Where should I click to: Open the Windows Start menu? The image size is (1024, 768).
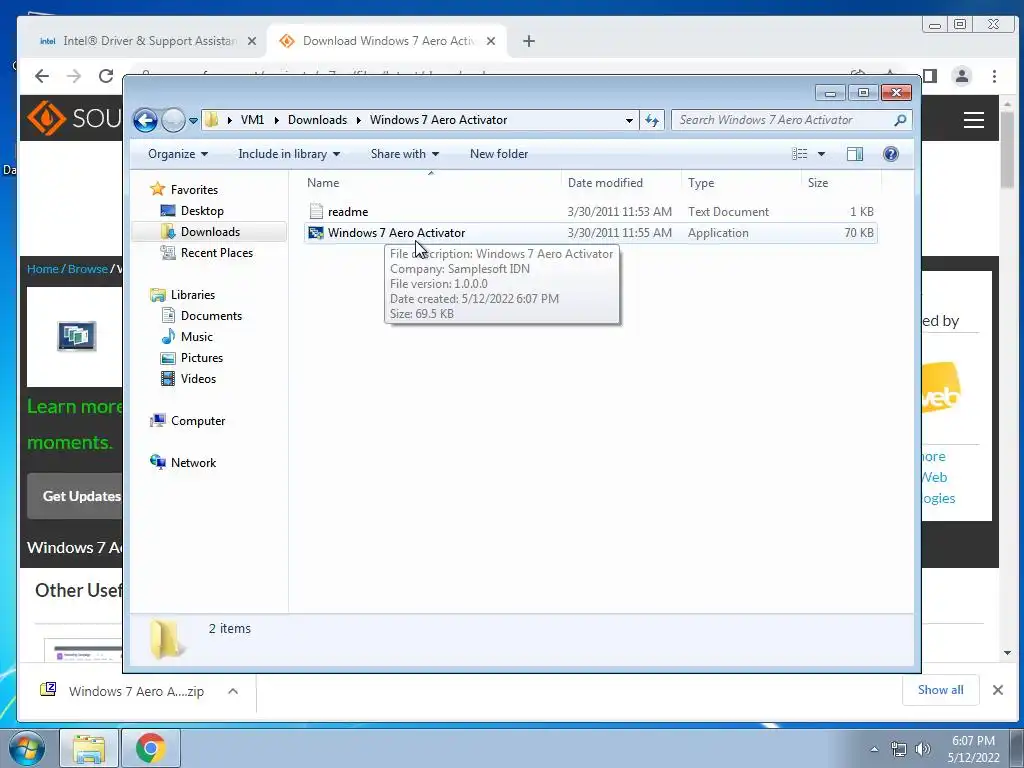(x=27, y=748)
